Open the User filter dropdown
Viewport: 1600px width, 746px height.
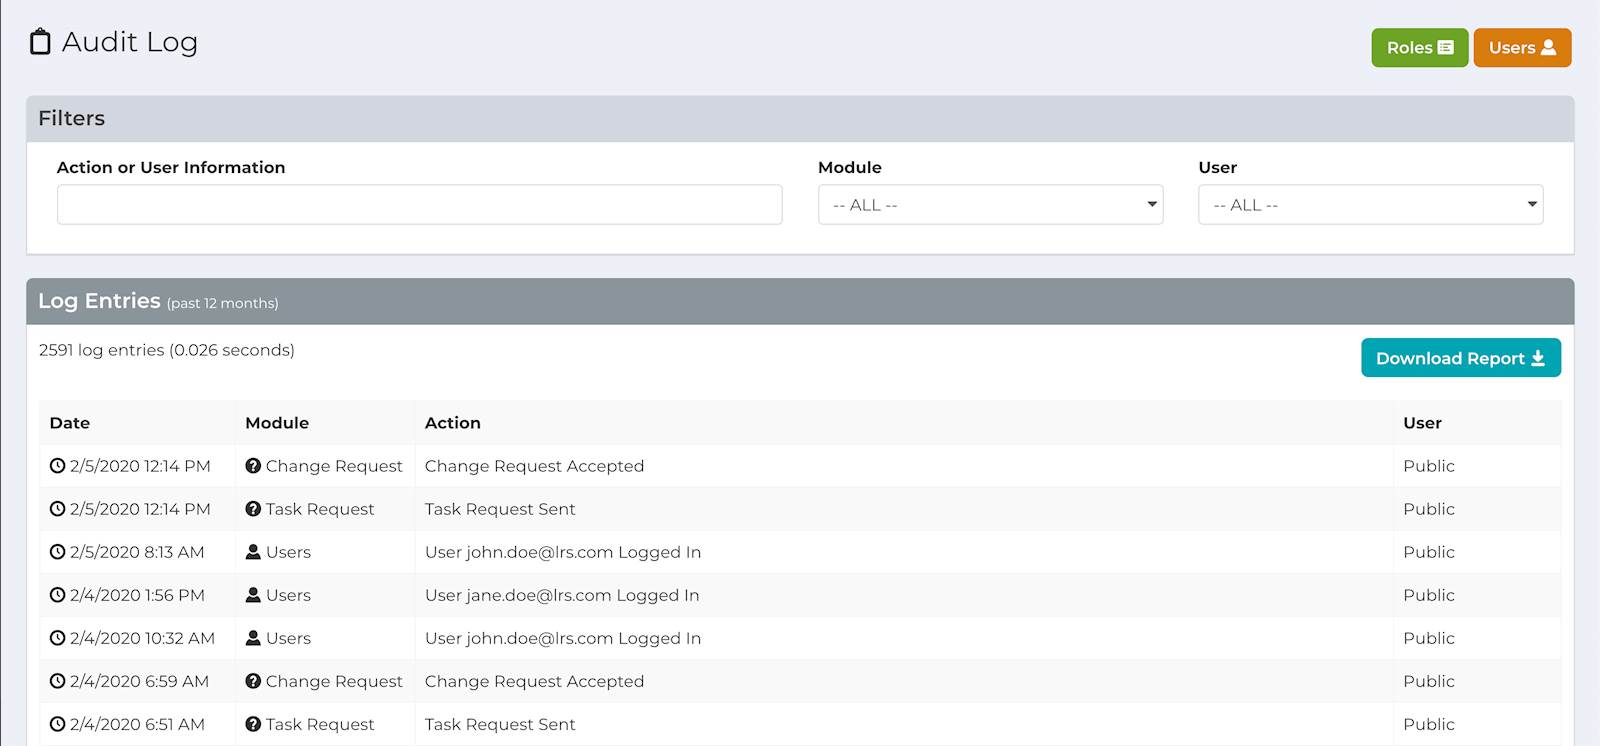(1370, 204)
